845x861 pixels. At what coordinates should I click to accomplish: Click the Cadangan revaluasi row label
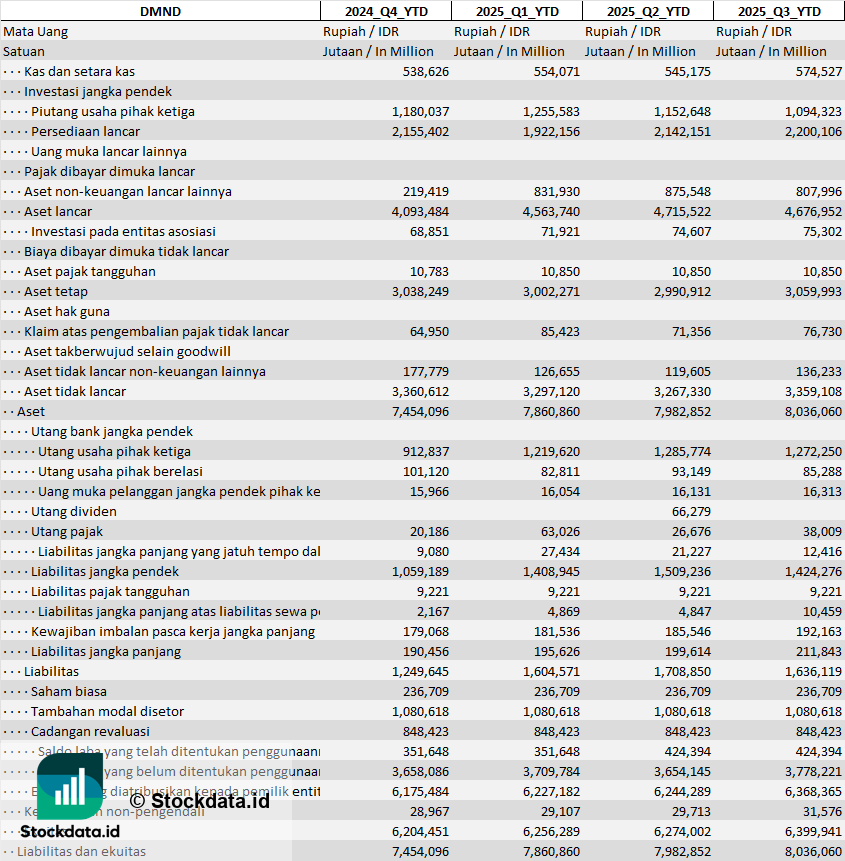click(90, 731)
